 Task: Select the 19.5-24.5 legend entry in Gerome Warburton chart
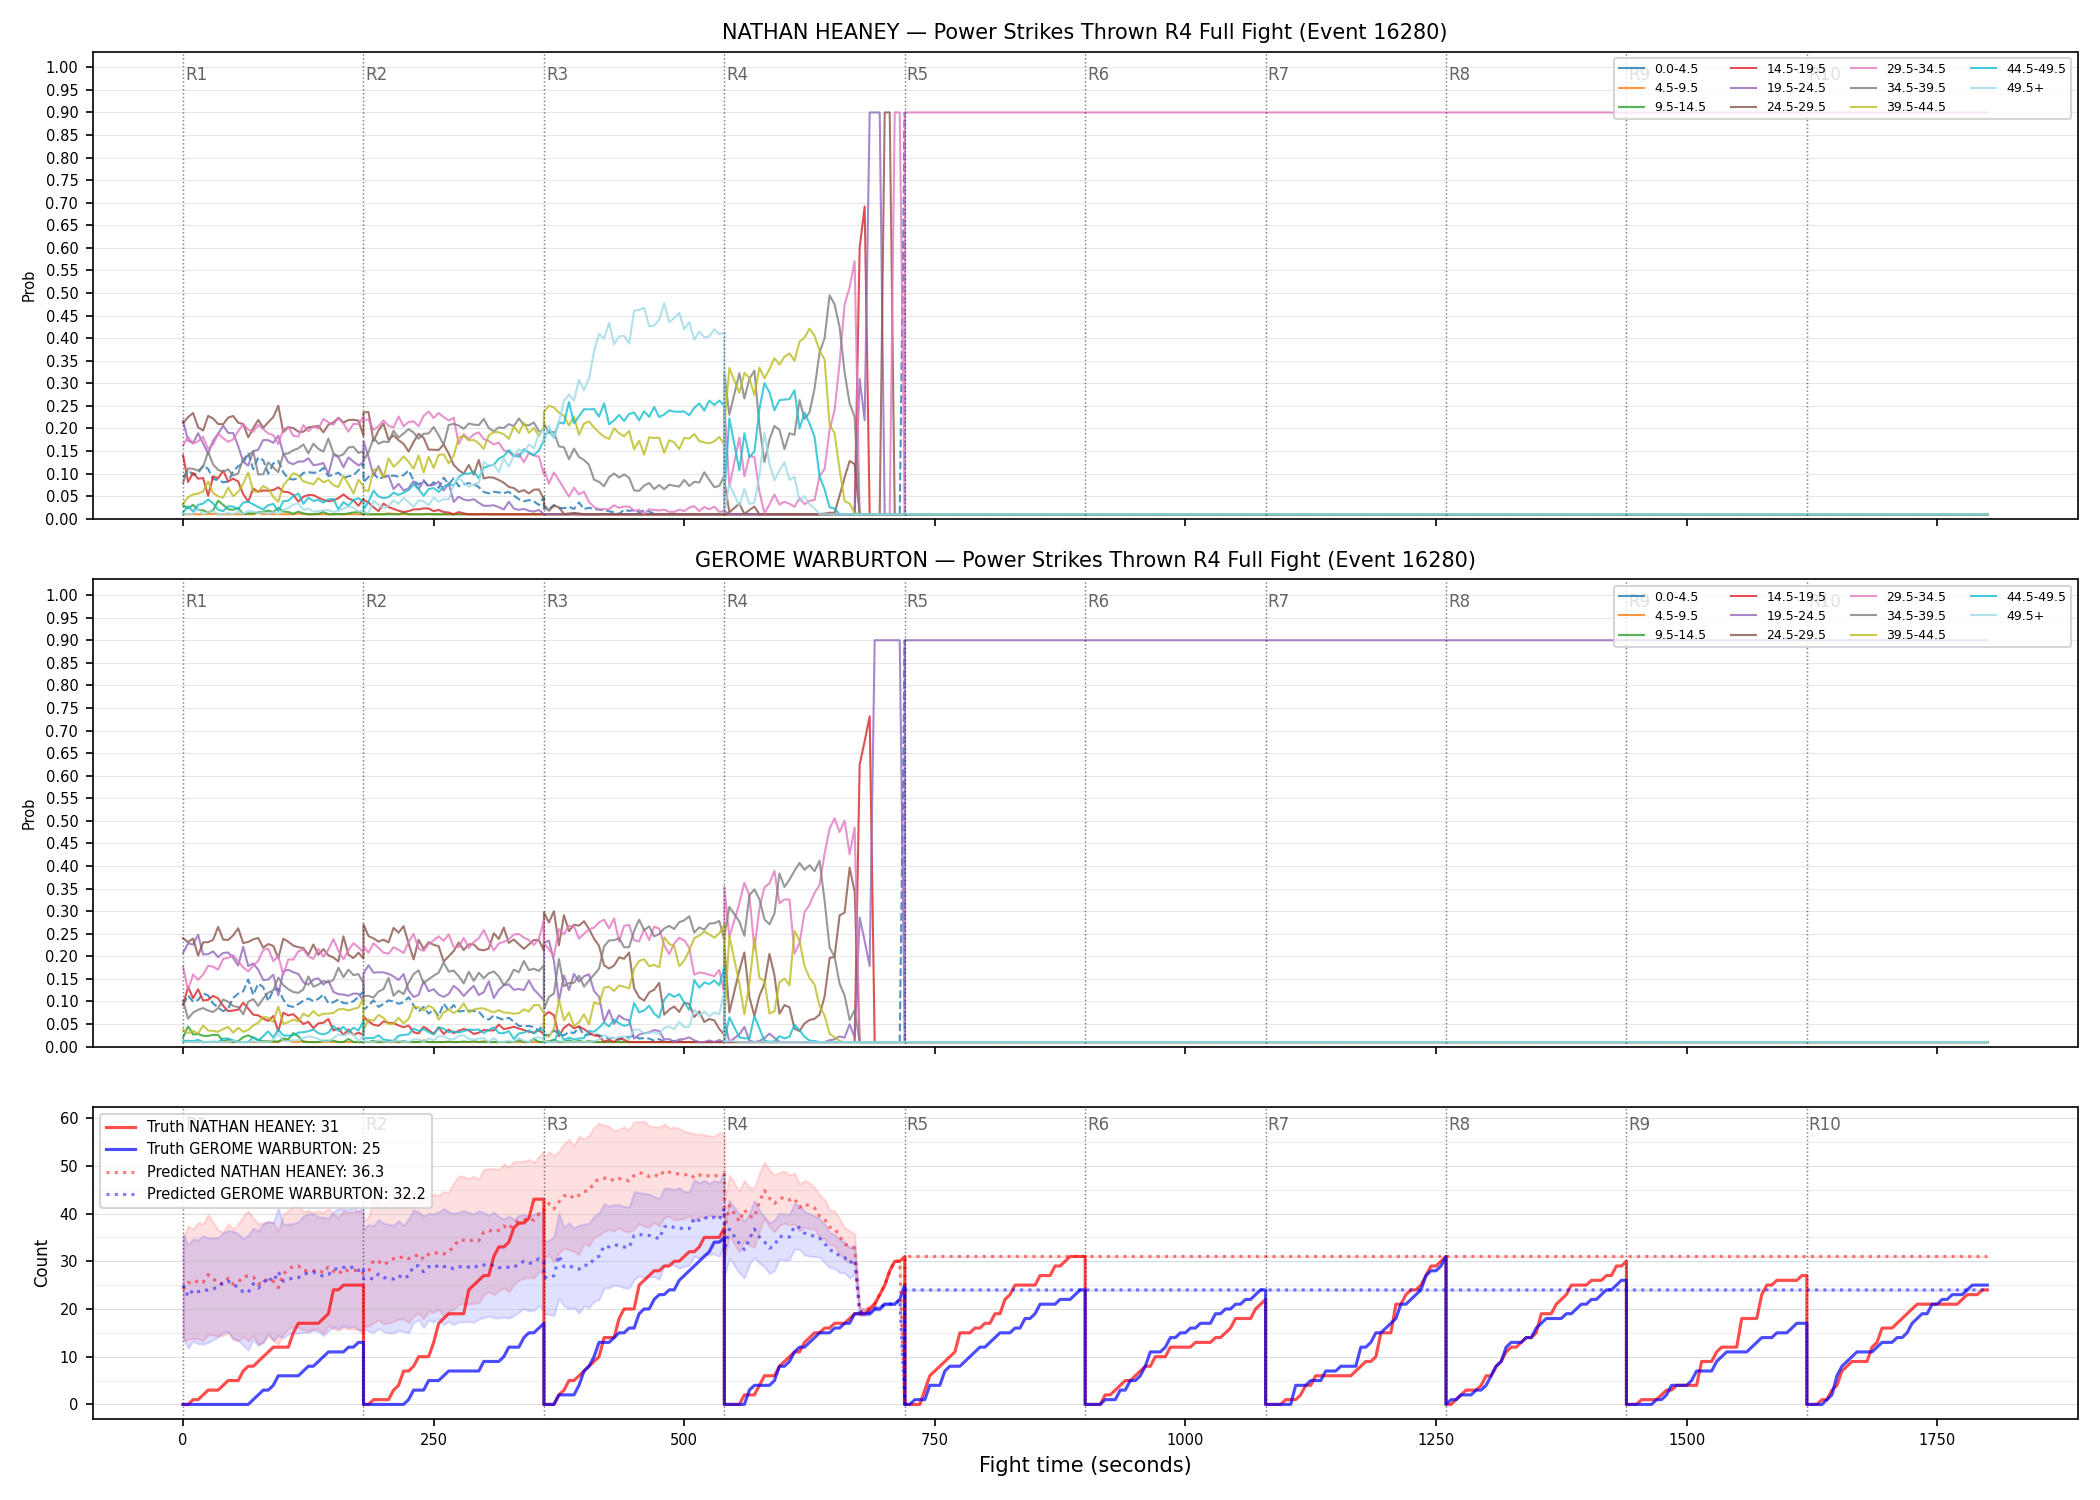[1778, 616]
